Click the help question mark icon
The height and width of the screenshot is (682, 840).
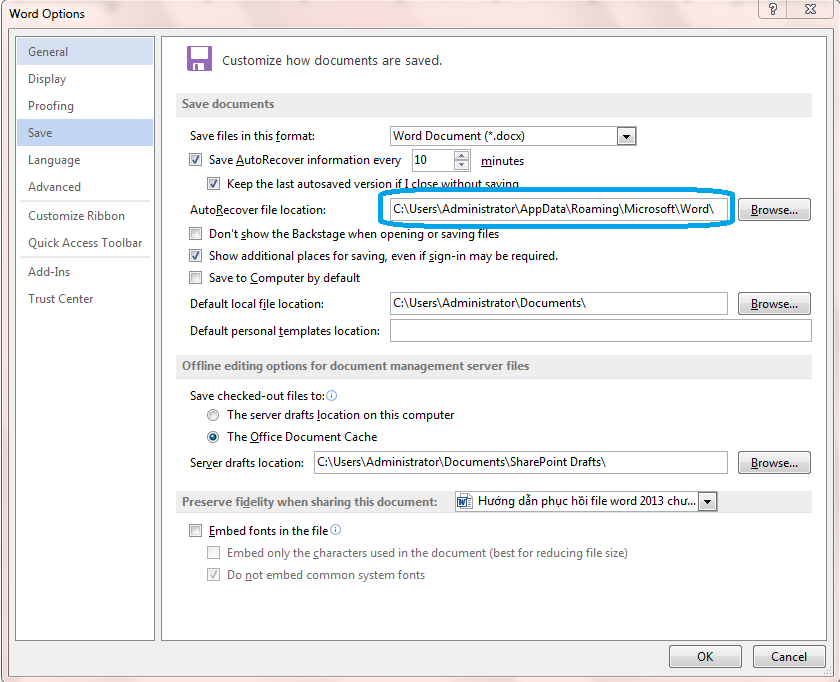(773, 9)
